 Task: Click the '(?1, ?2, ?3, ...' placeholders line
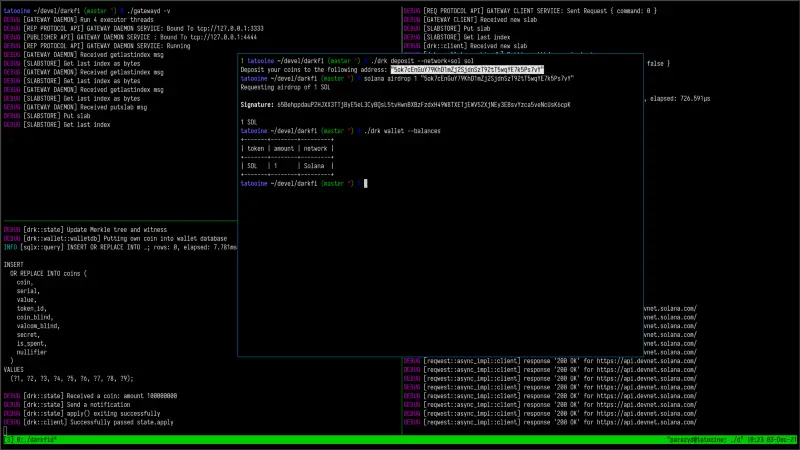pyautogui.click(x=71, y=379)
